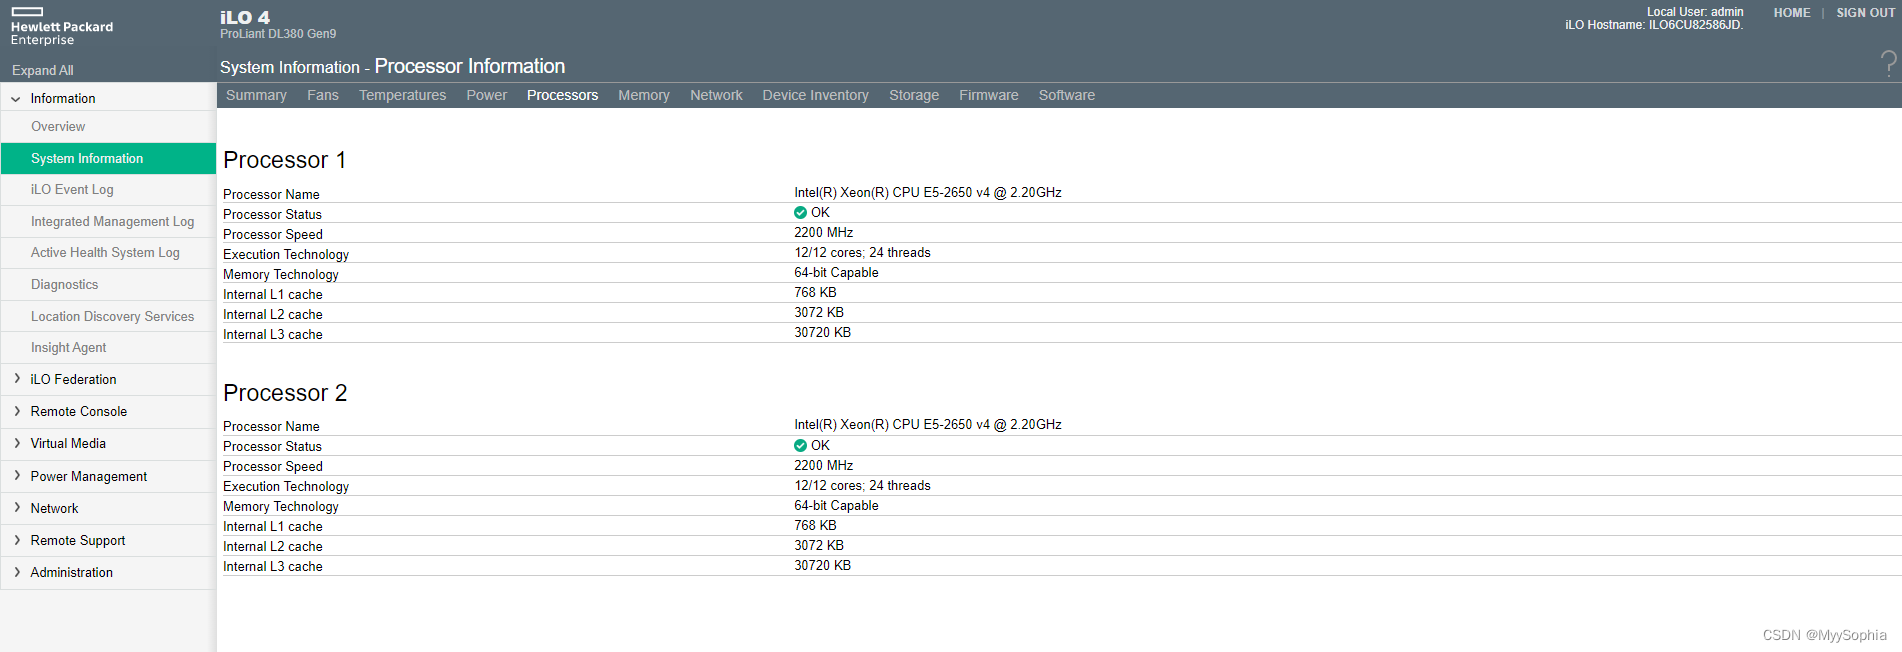Switch to the Power tab
The width and height of the screenshot is (1902, 652).
click(487, 95)
